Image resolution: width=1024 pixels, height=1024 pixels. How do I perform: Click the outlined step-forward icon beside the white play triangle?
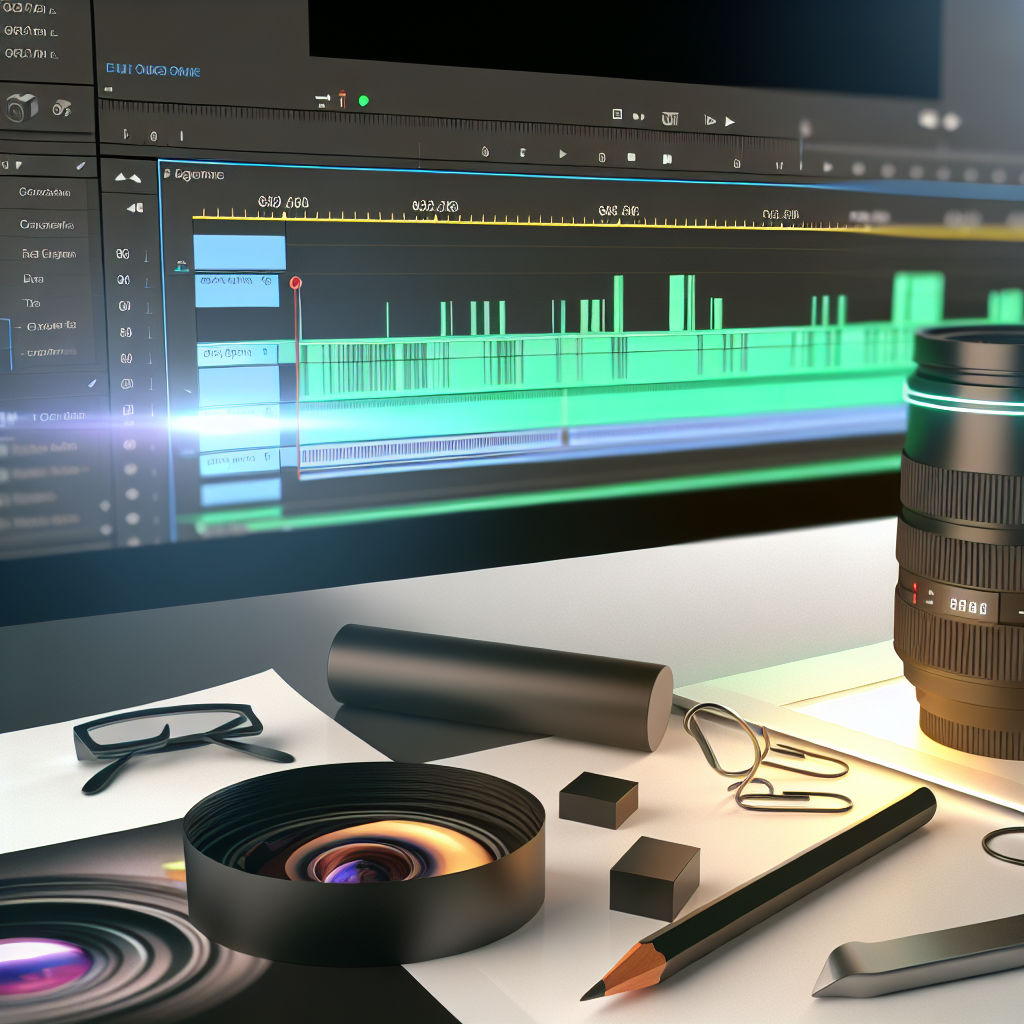(x=710, y=120)
